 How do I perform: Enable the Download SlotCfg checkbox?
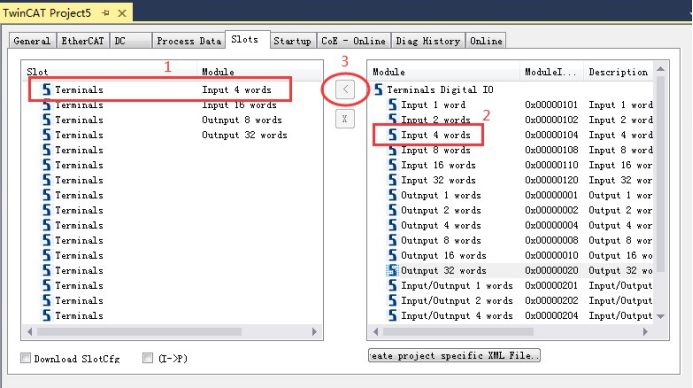26,358
